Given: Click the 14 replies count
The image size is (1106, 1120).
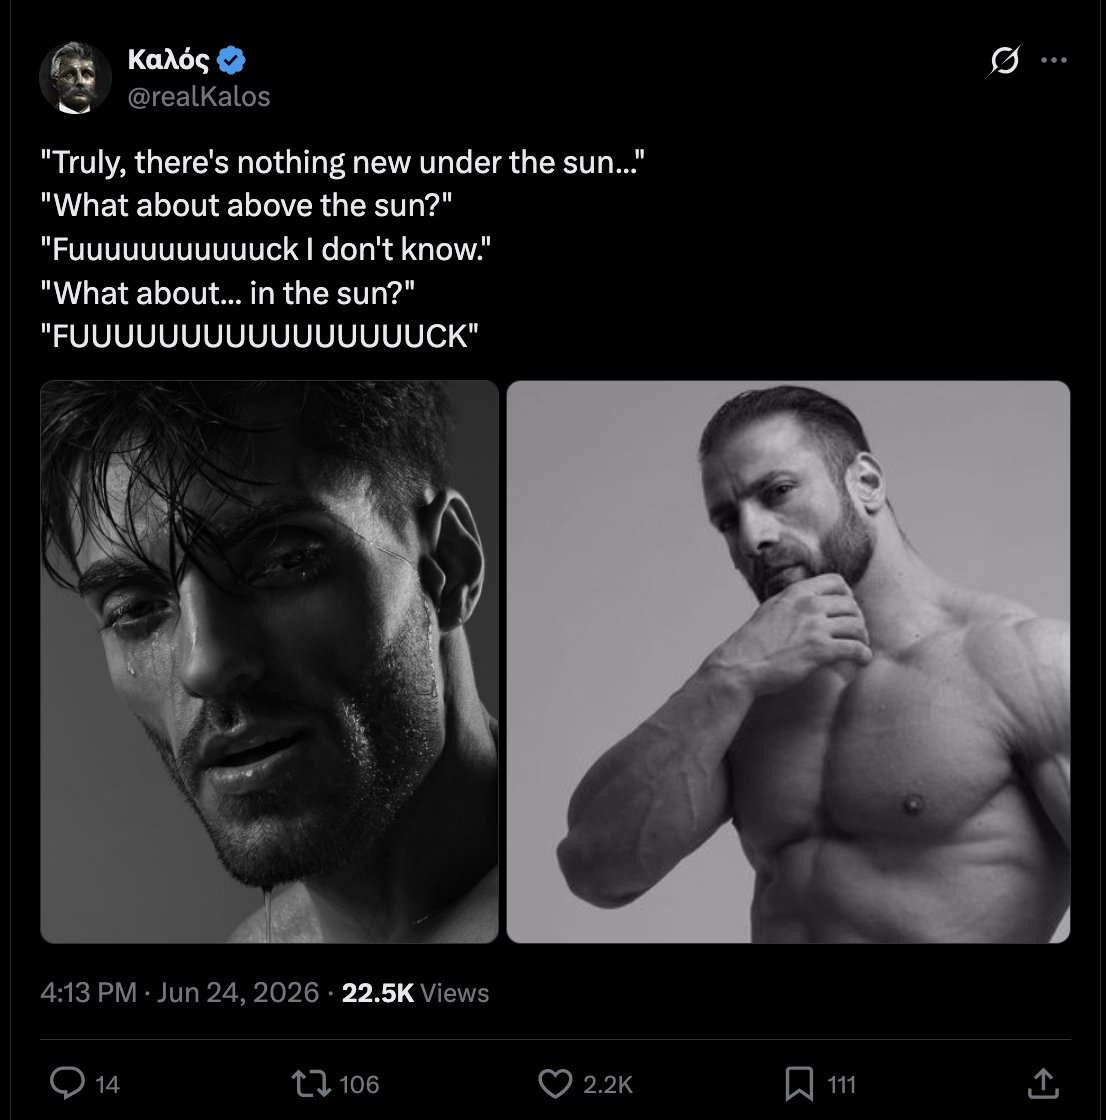Looking at the screenshot, I should (x=107, y=1084).
